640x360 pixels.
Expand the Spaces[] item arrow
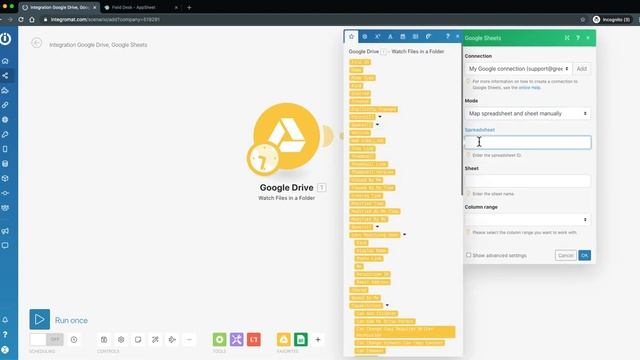377,124
